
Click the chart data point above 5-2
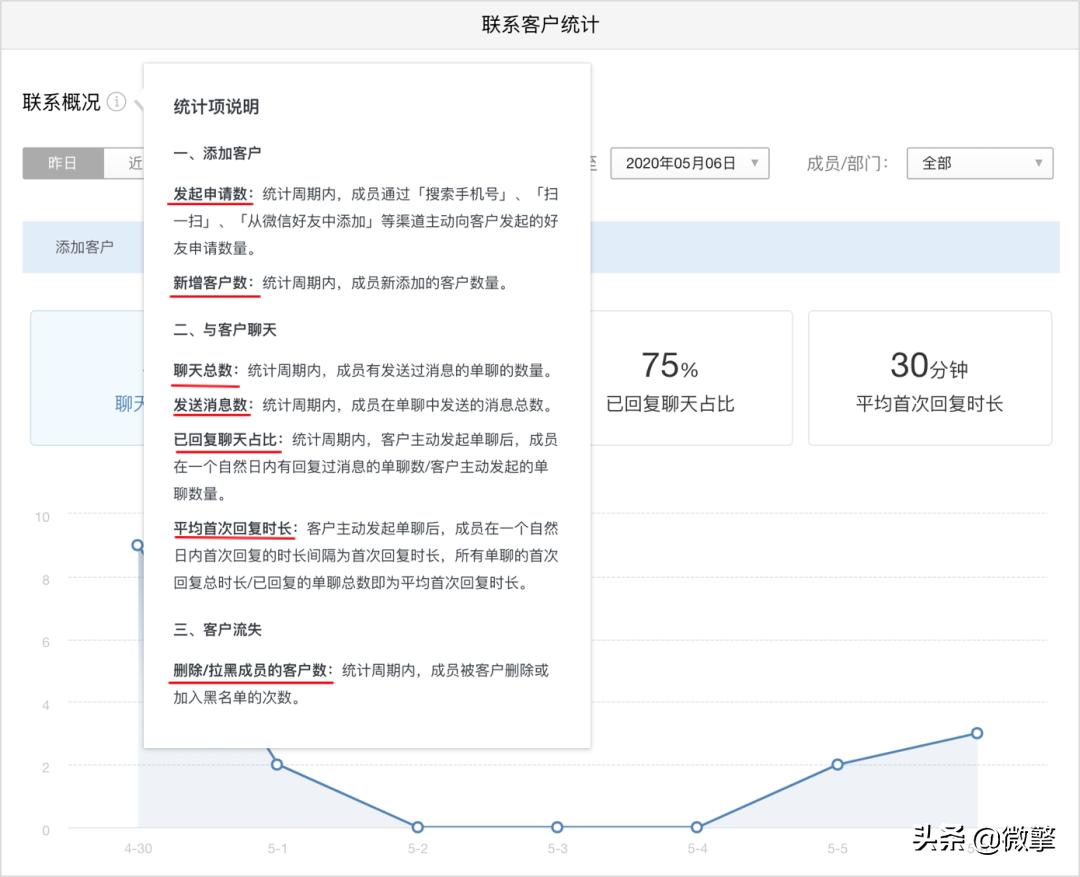[x=416, y=827]
